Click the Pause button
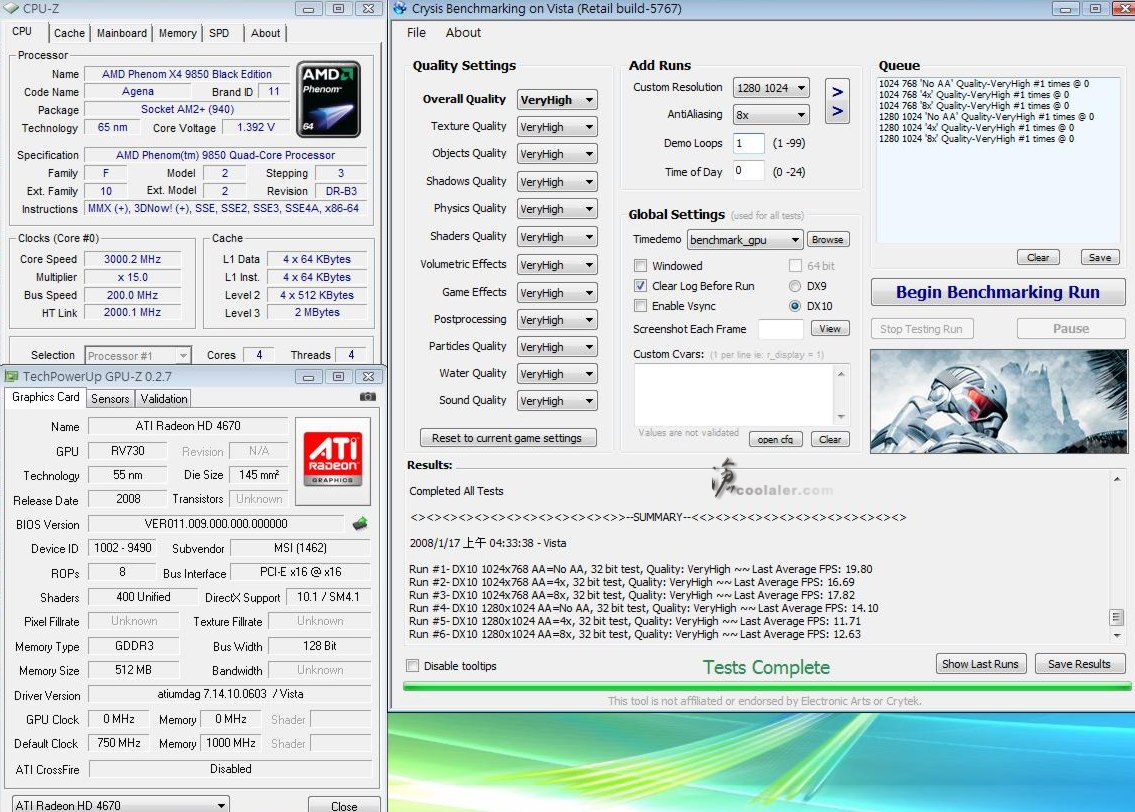Screen dimensions: 1135x812 point(1071,329)
